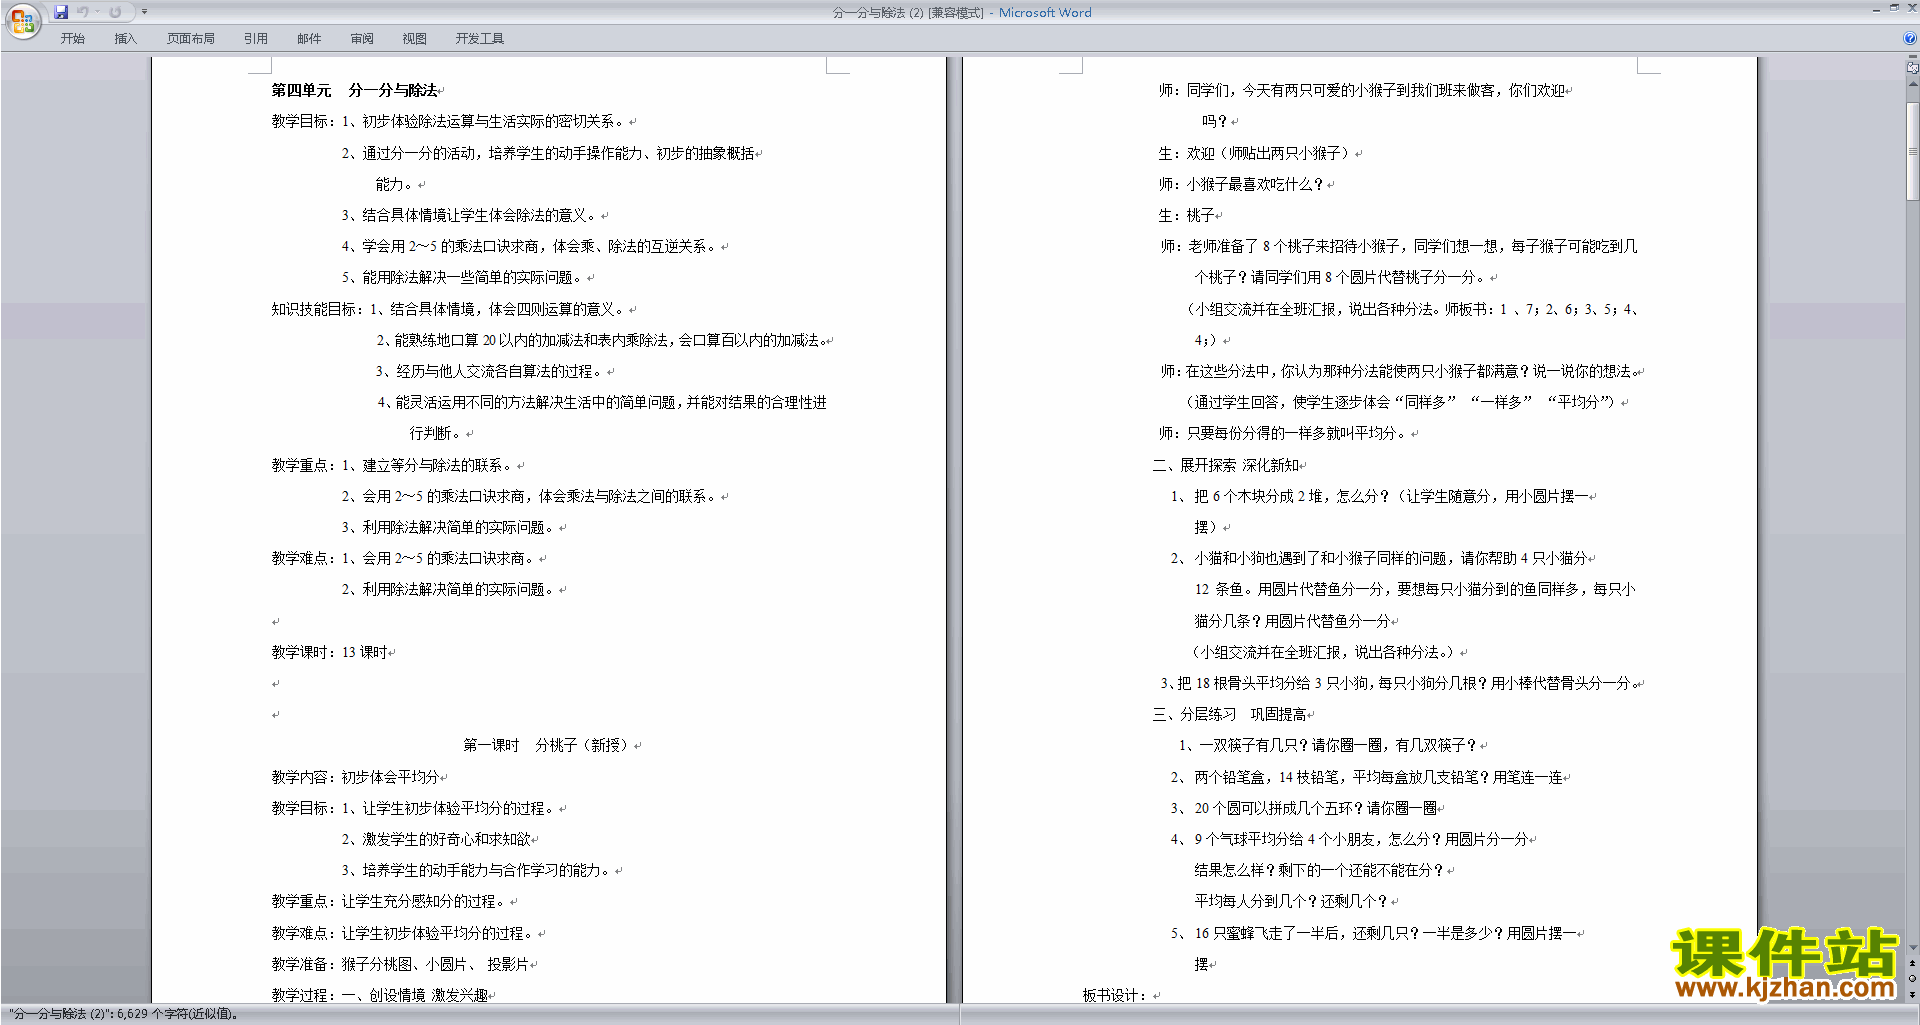Click the line 3、结合具体情境让学生体会除法的意义。

470,215
